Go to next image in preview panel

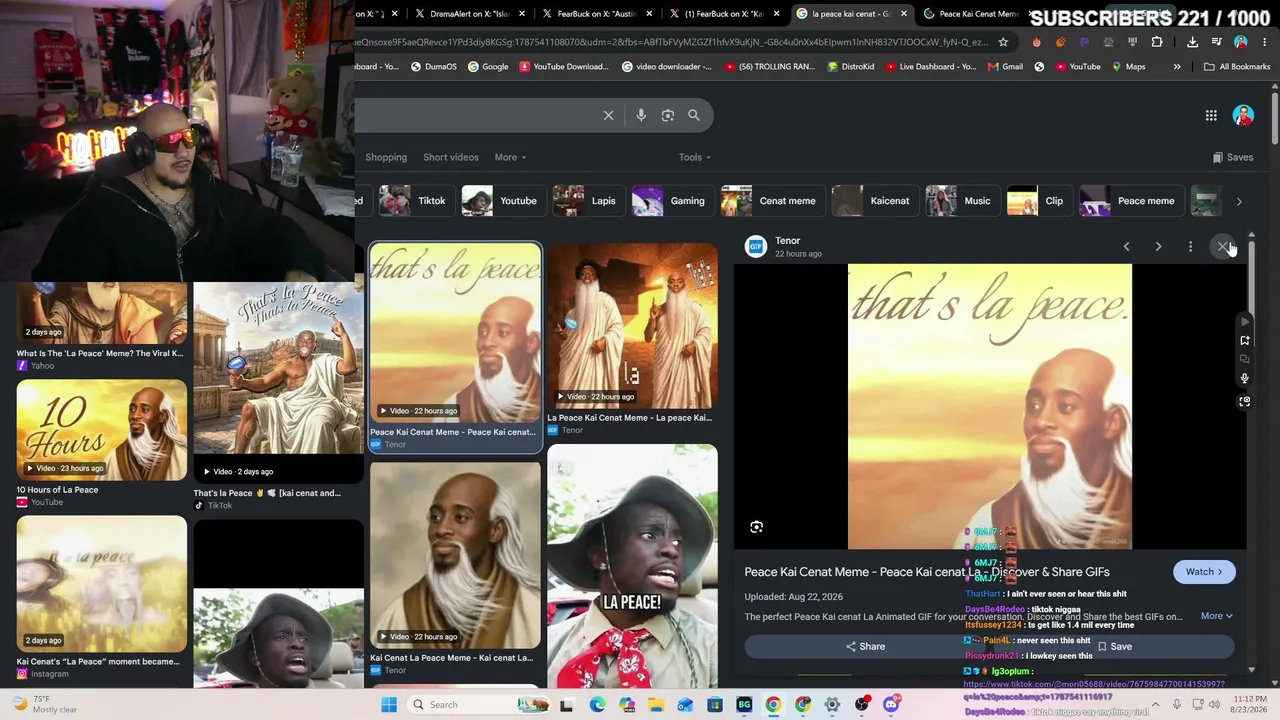[1158, 246]
